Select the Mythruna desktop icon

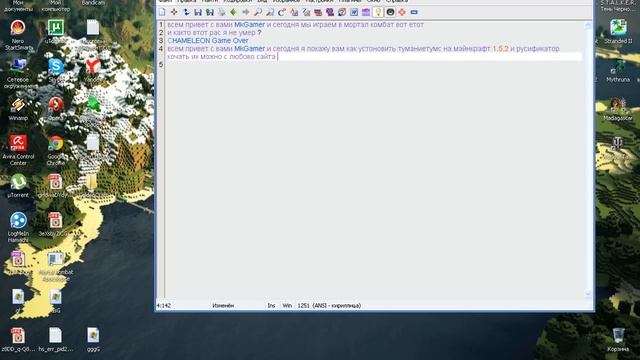618,71
